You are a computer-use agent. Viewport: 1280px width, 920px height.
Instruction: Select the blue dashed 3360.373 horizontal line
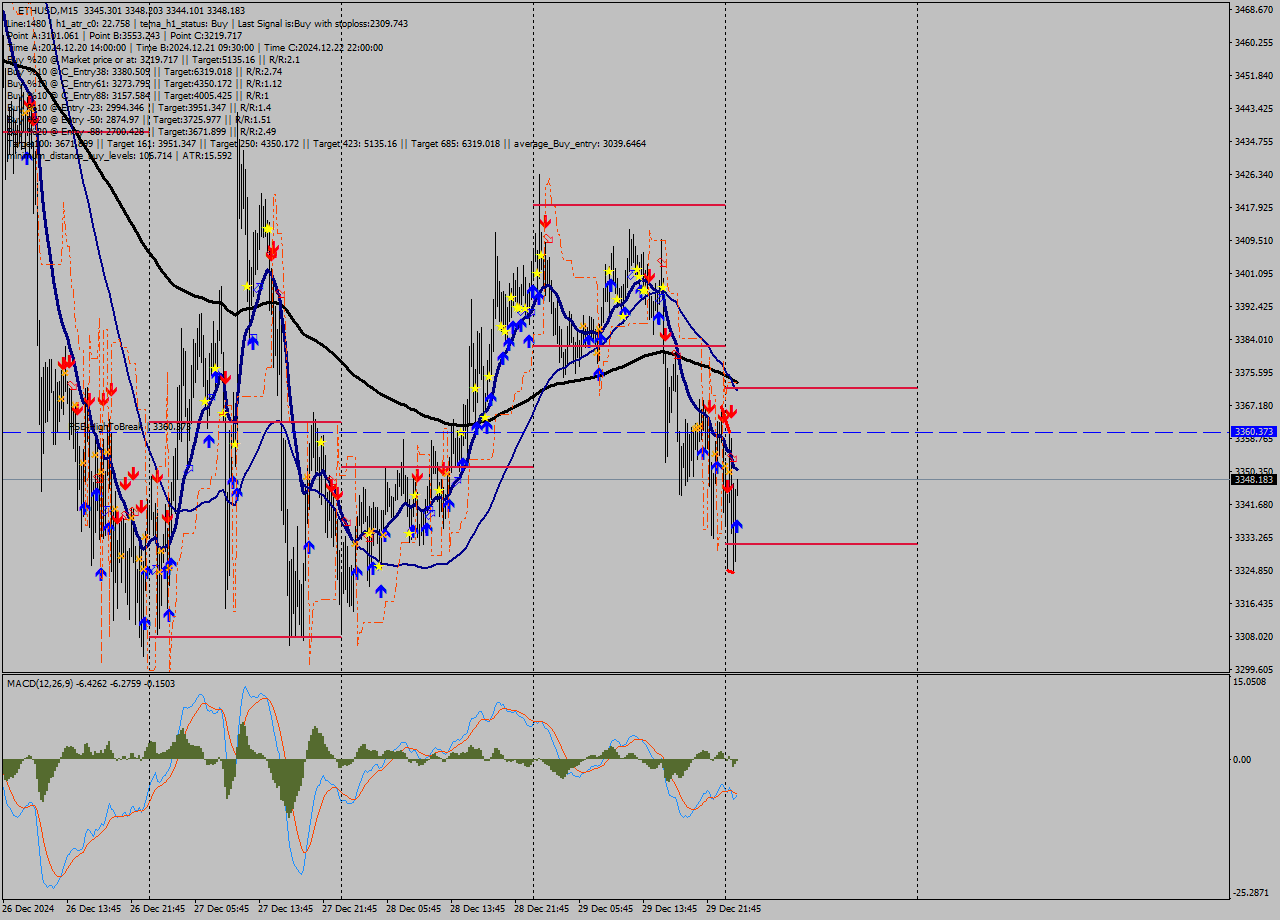point(615,432)
